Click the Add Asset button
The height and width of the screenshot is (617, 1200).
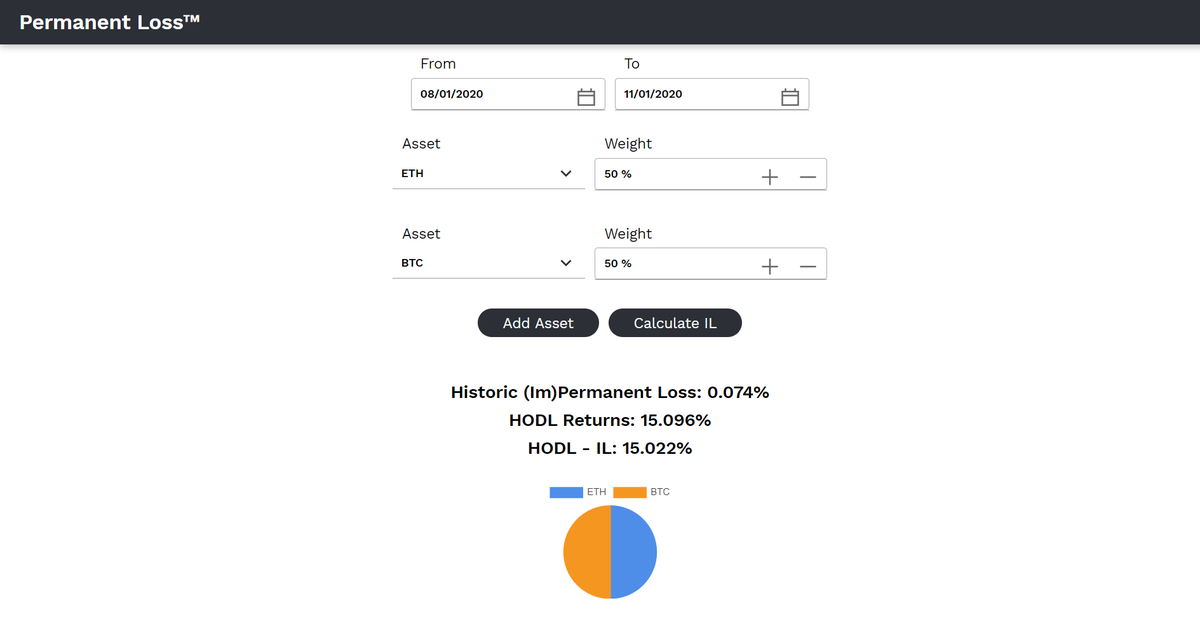click(538, 322)
